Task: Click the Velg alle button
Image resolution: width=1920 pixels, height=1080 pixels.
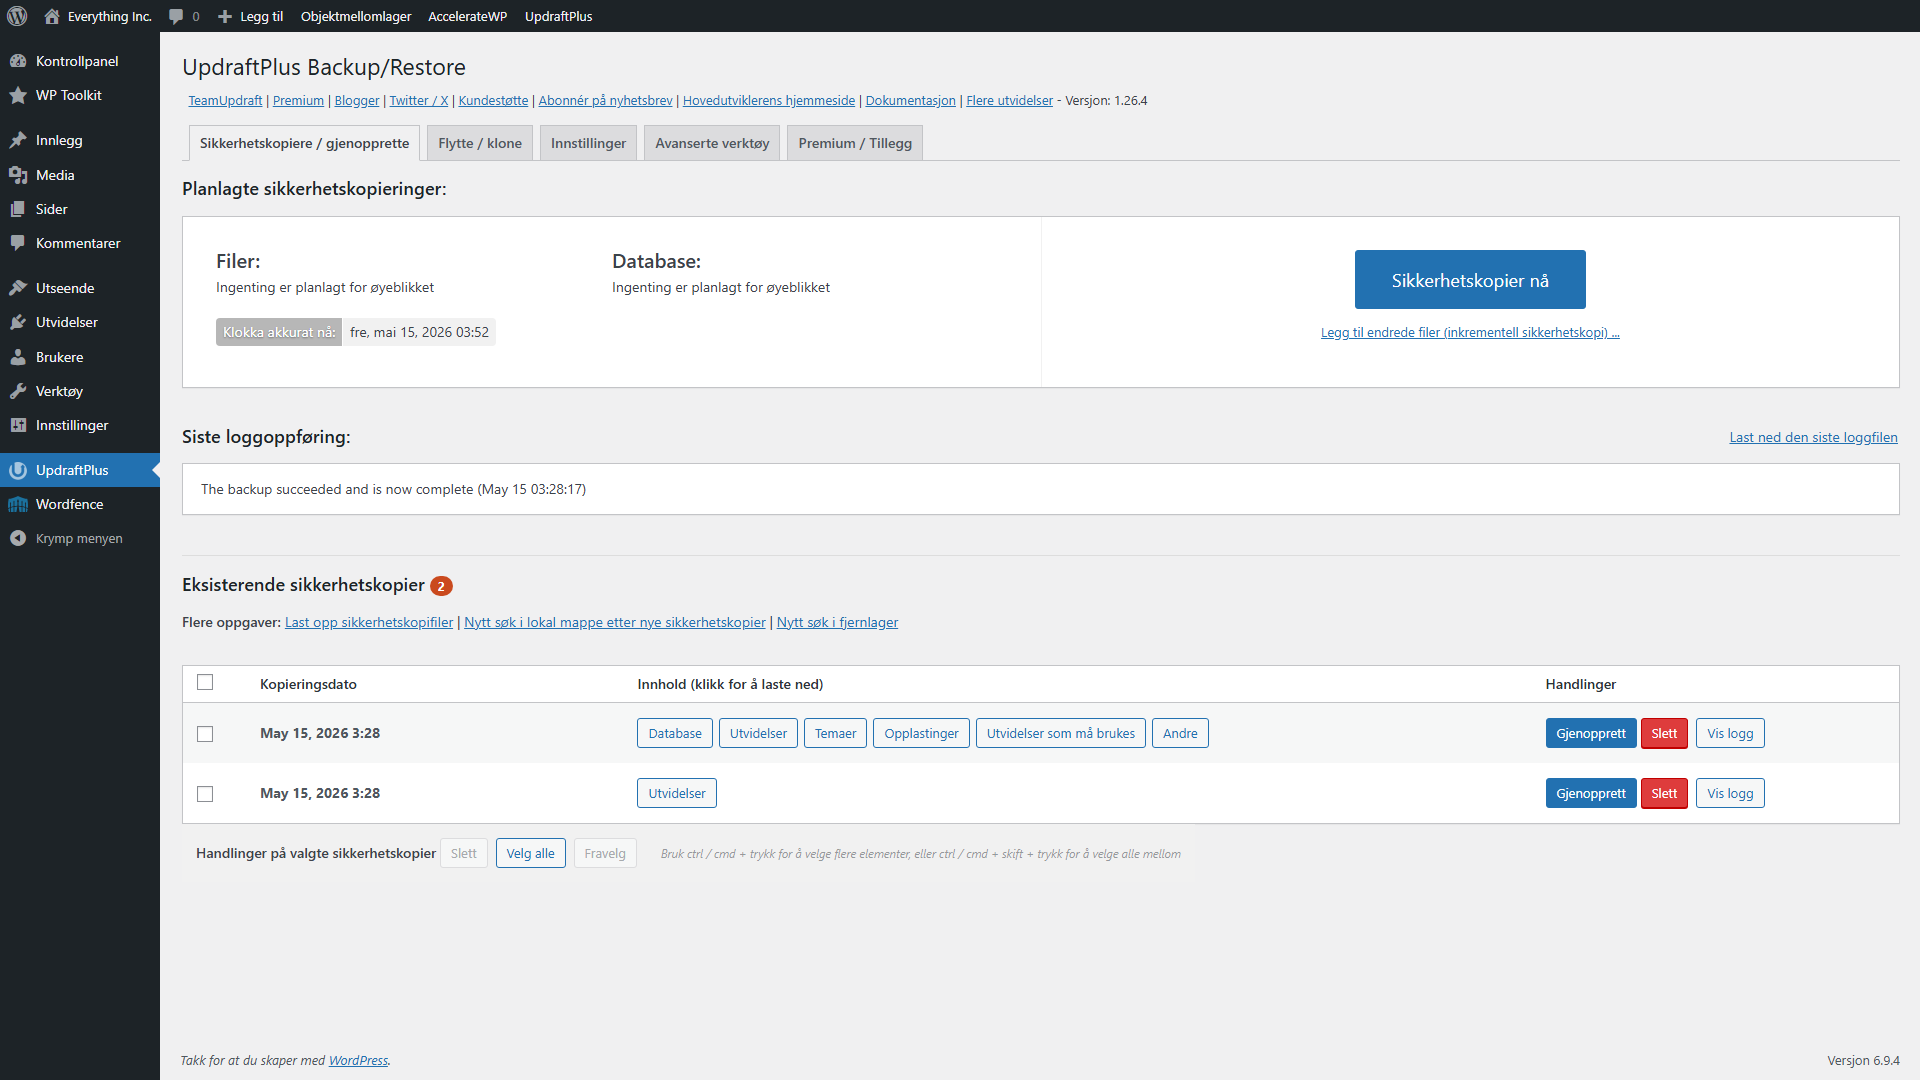Action: pos(530,853)
